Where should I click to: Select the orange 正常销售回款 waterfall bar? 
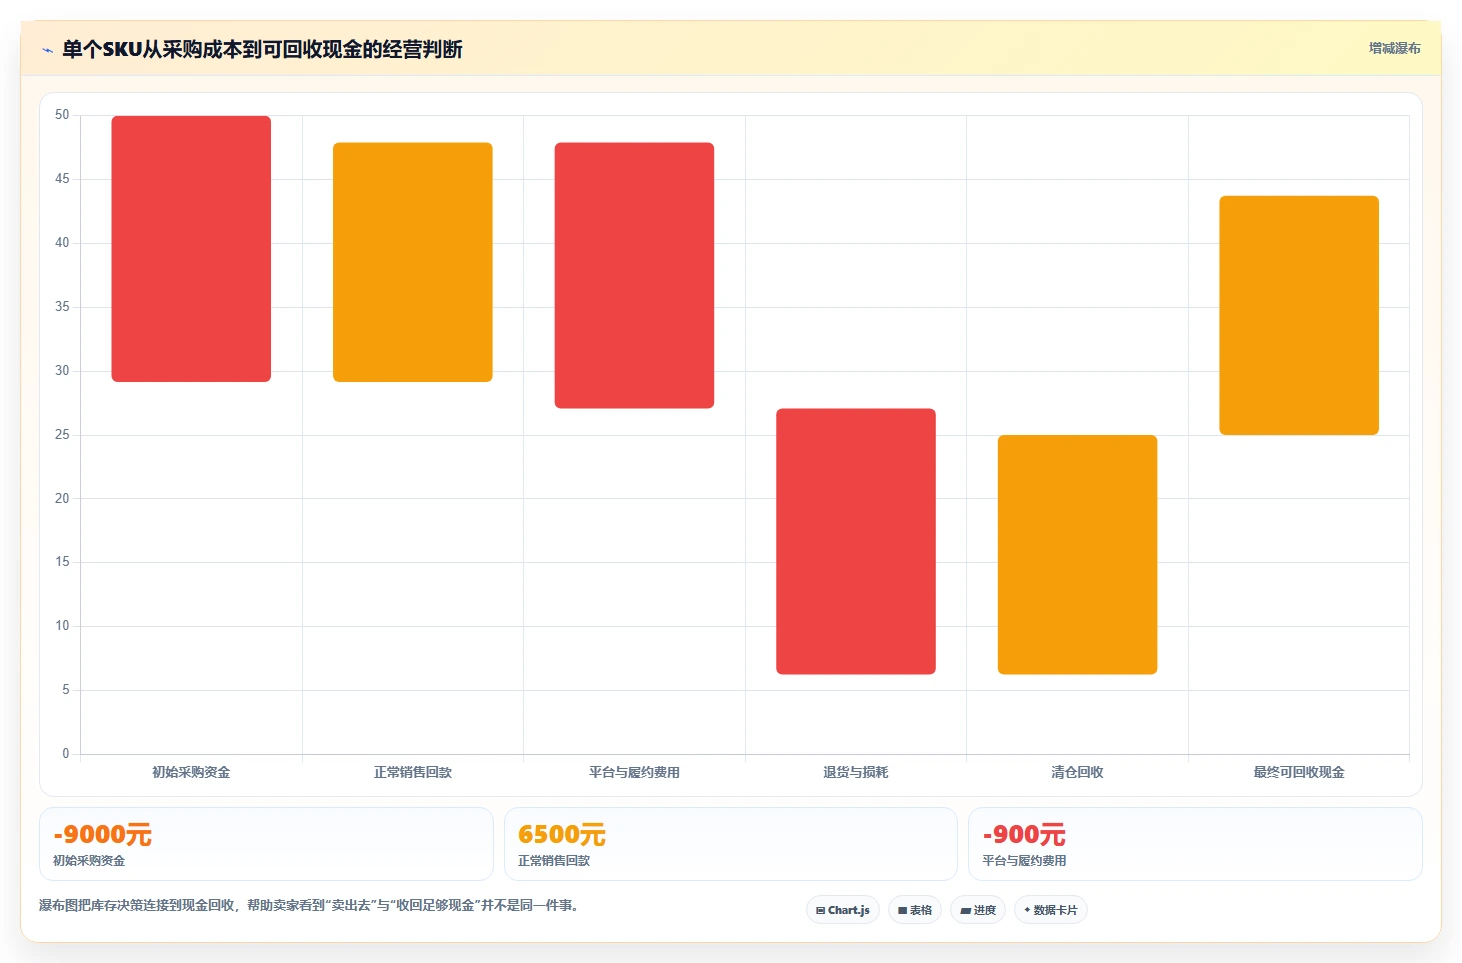point(413,262)
